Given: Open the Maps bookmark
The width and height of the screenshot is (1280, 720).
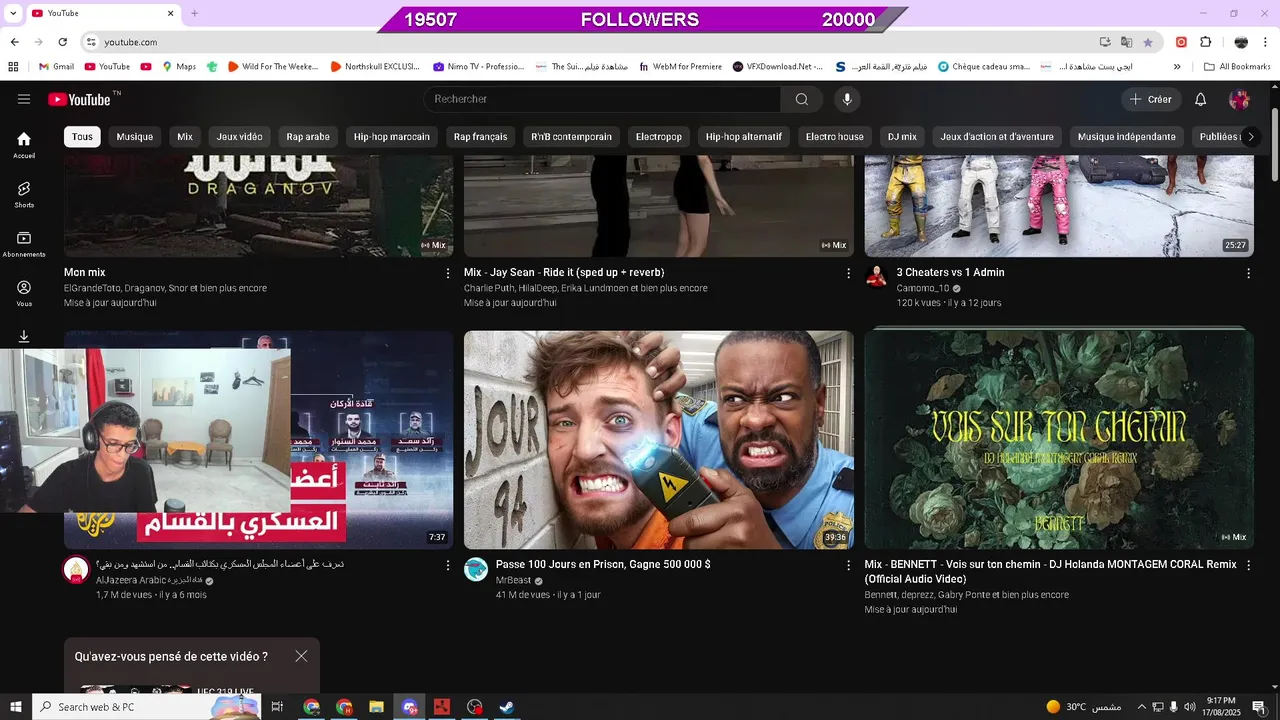Looking at the screenshot, I should pos(178,67).
